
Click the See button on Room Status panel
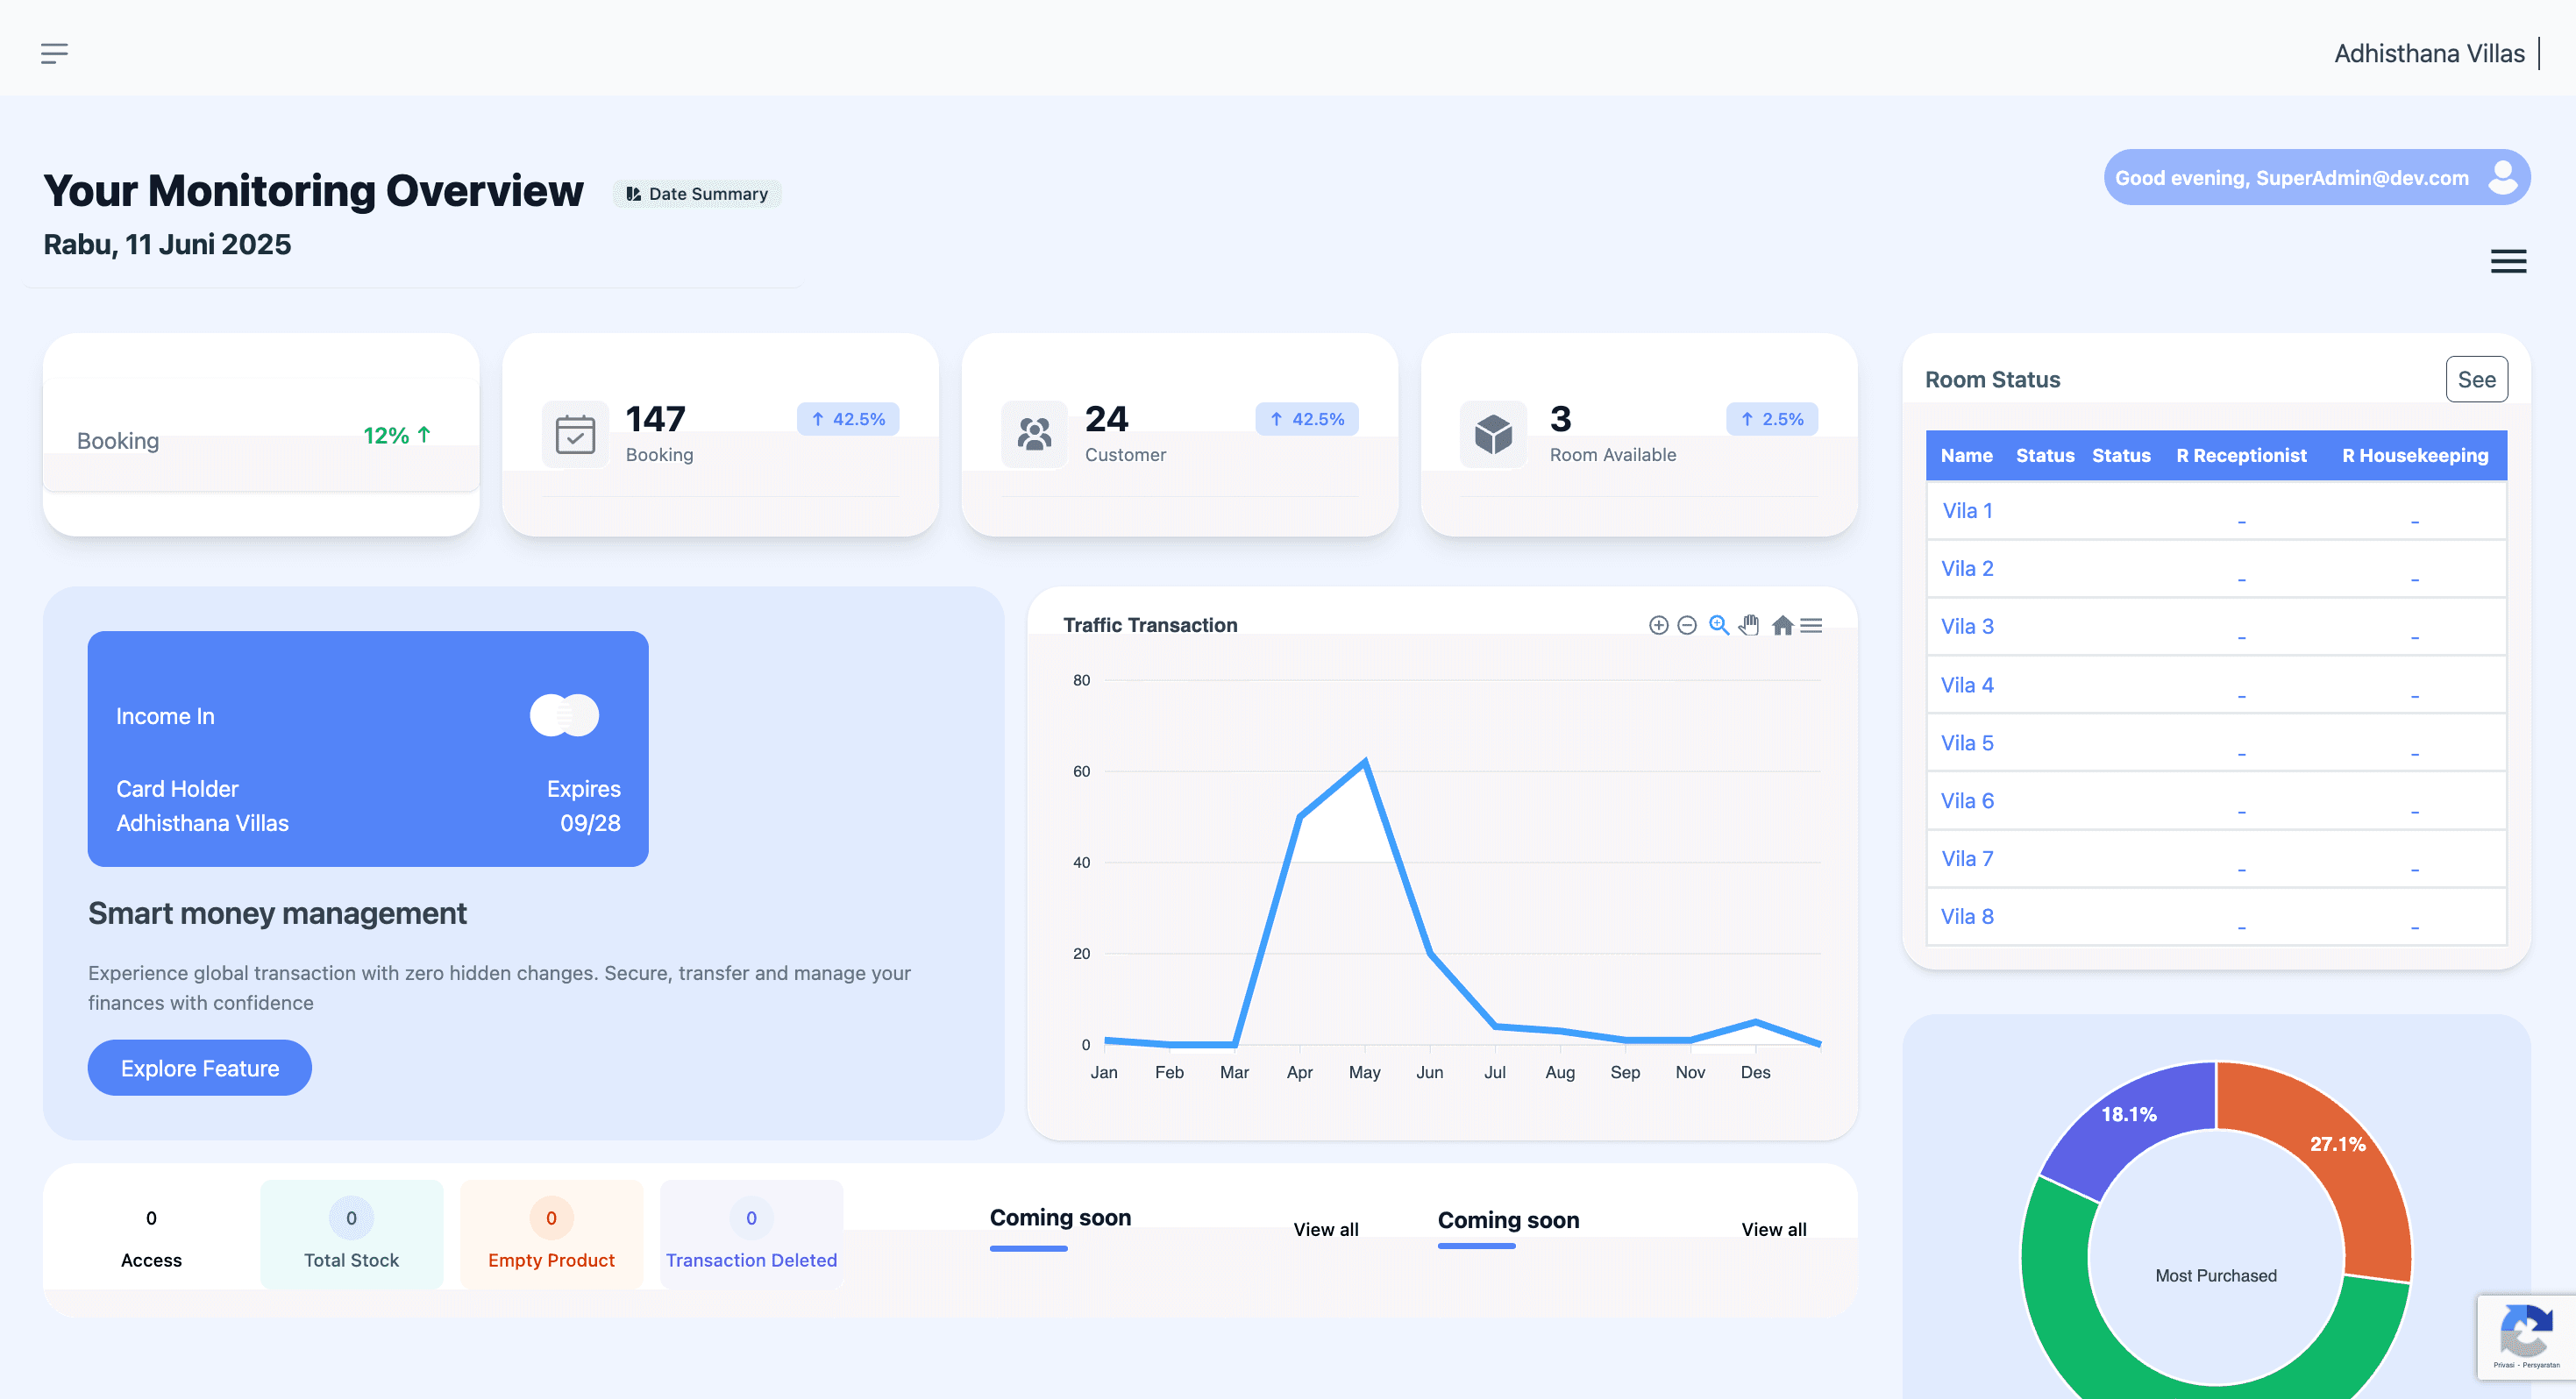tap(2477, 379)
